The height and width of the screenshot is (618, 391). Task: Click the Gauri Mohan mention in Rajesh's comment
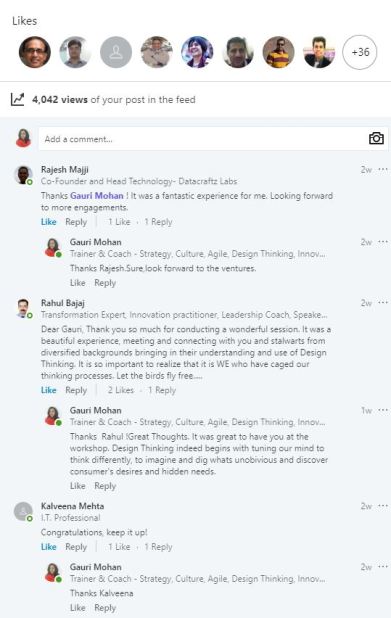(x=97, y=195)
